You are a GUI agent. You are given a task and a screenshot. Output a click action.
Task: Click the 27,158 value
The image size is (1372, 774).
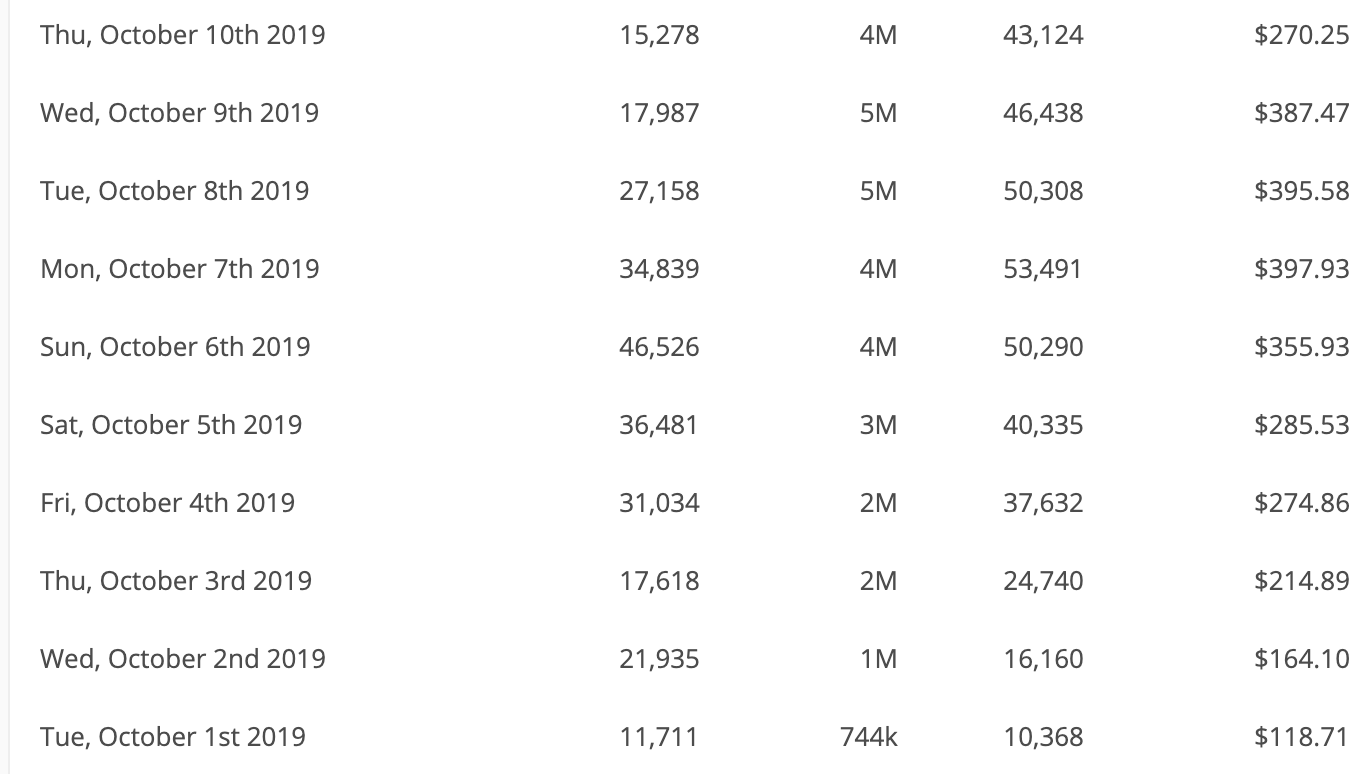click(x=659, y=191)
